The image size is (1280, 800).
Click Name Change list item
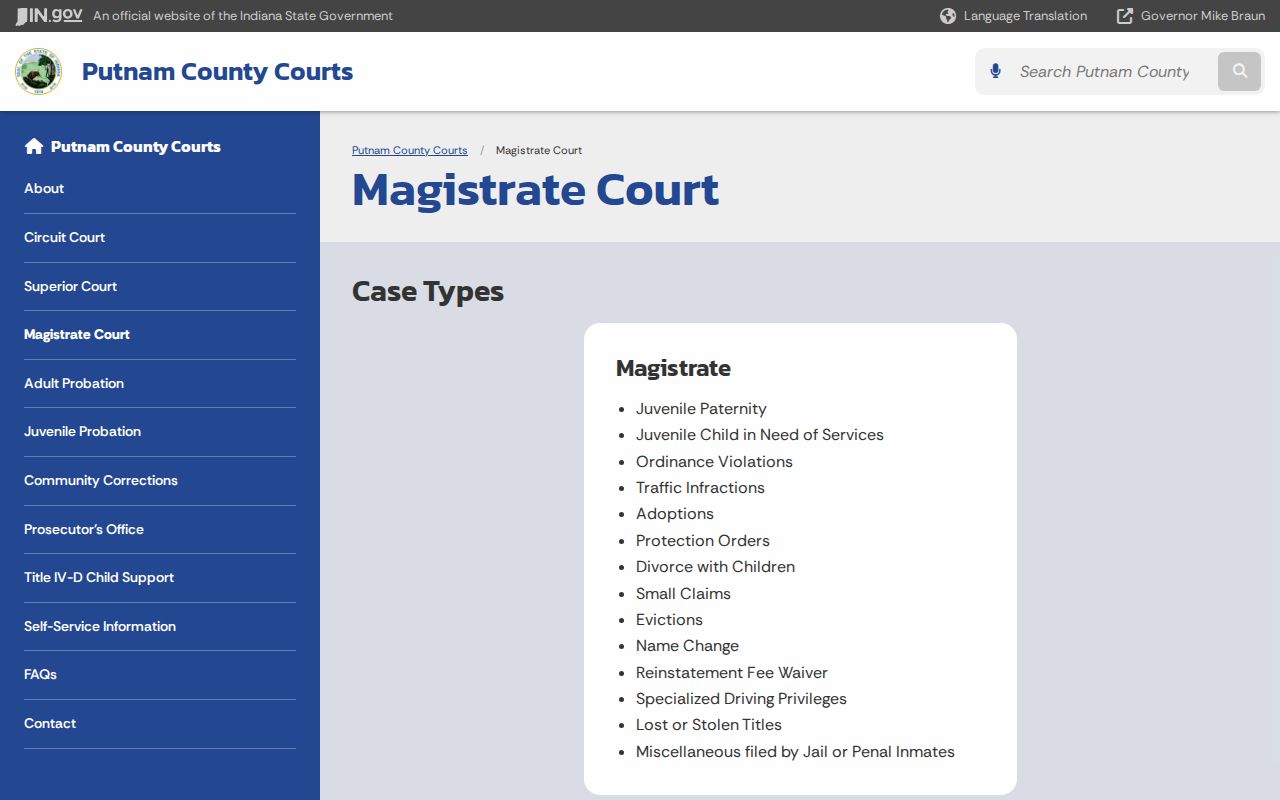(687, 646)
